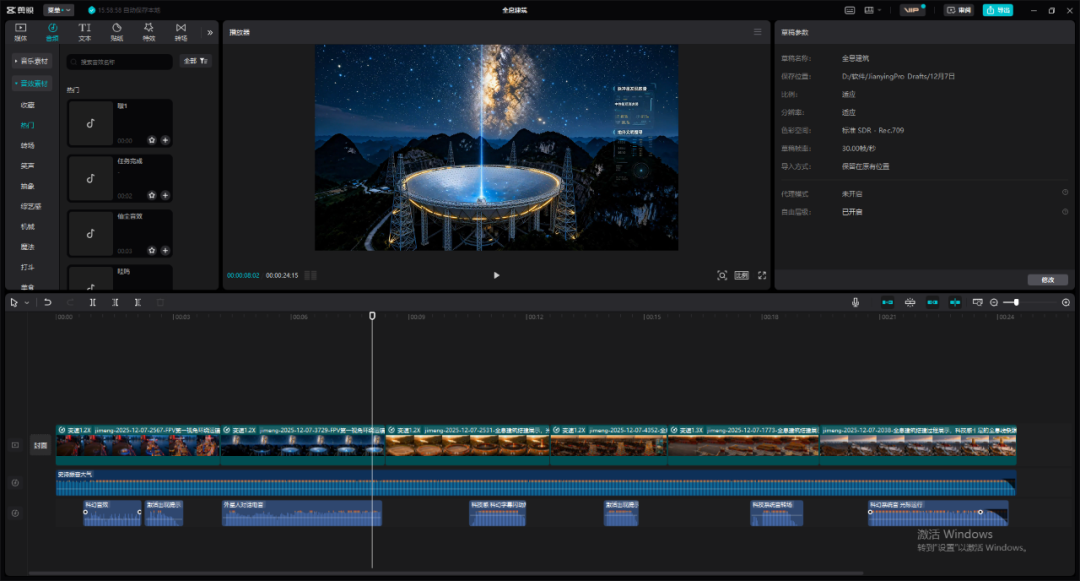
Task: Click the 导出 (Export) button
Action: point(997,10)
